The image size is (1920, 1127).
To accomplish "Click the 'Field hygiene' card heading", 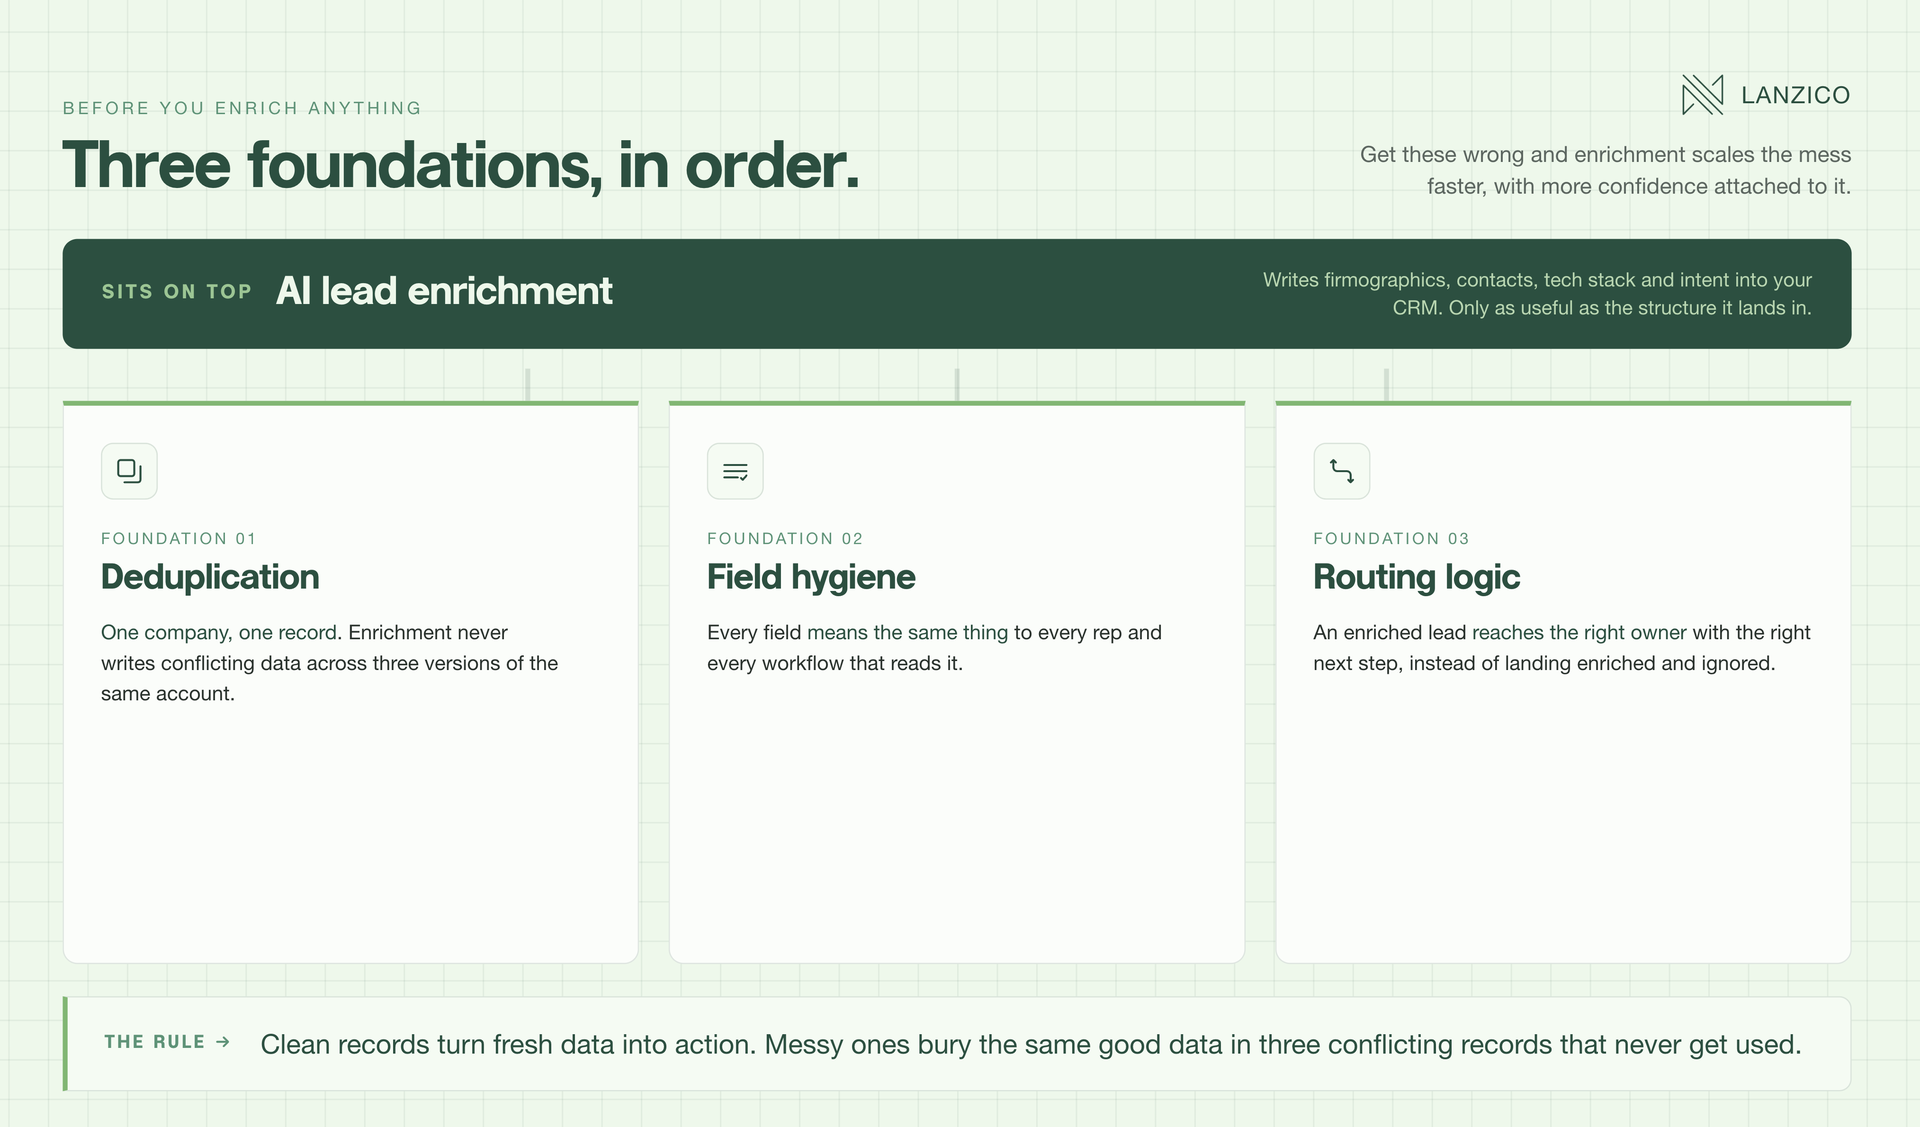I will coord(811,577).
